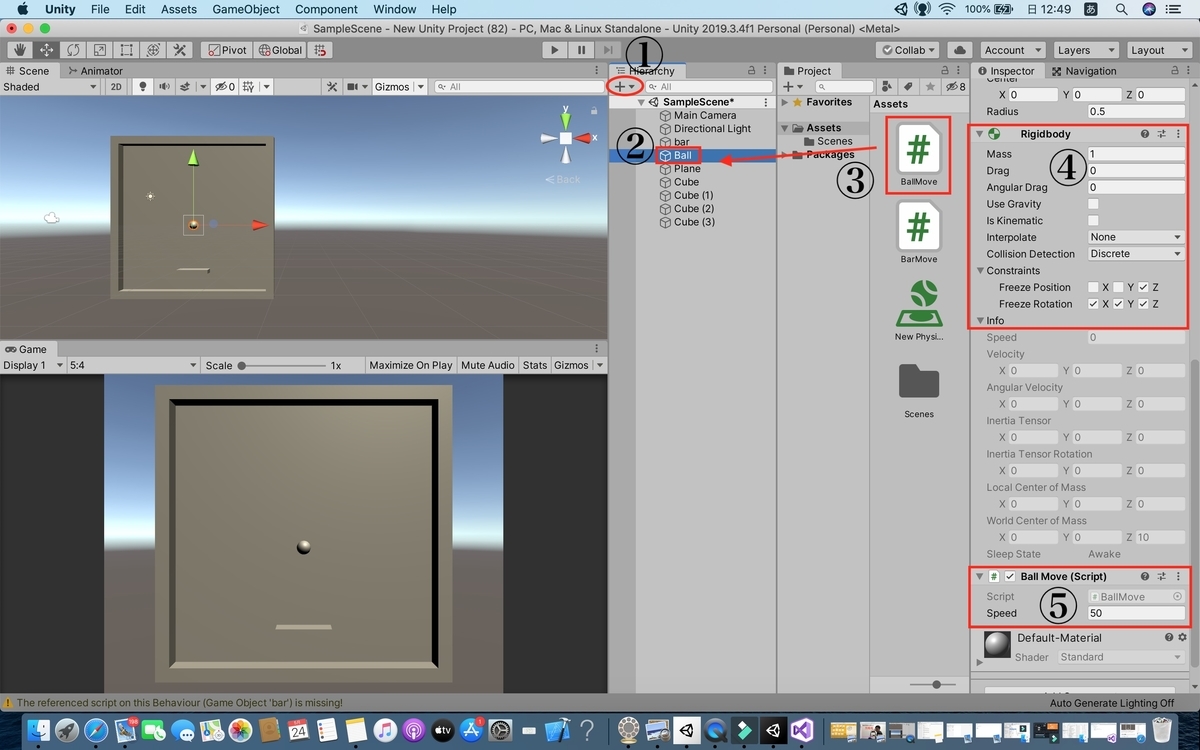Select the Hand tool in the toolbar
This screenshot has width=1200, height=750.
[x=20, y=50]
